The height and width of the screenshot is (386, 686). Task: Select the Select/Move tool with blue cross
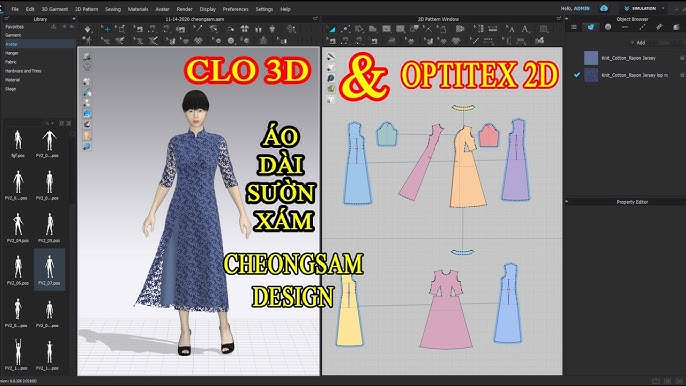tap(106, 29)
